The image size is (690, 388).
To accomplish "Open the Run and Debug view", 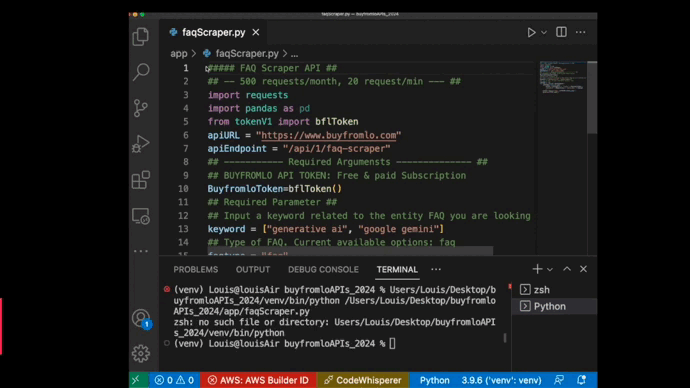I will pos(141,144).
